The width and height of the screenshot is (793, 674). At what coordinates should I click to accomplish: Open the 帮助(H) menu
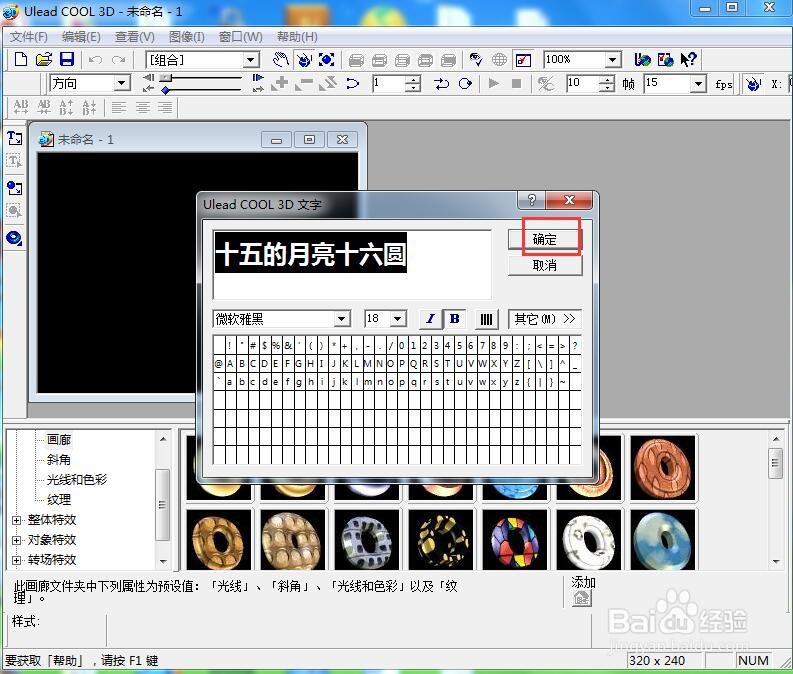tap(297, 37)
